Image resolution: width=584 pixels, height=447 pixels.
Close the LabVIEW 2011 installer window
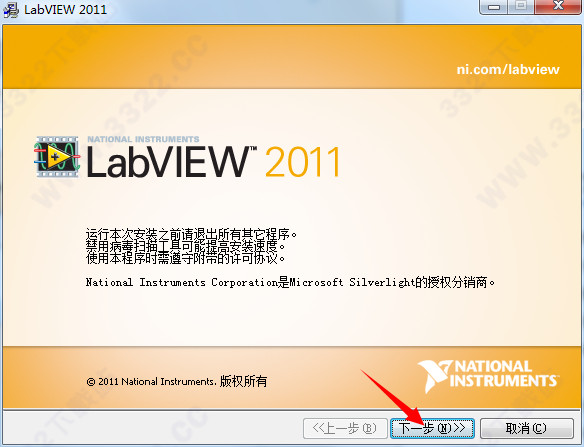(x=558, y=7)
